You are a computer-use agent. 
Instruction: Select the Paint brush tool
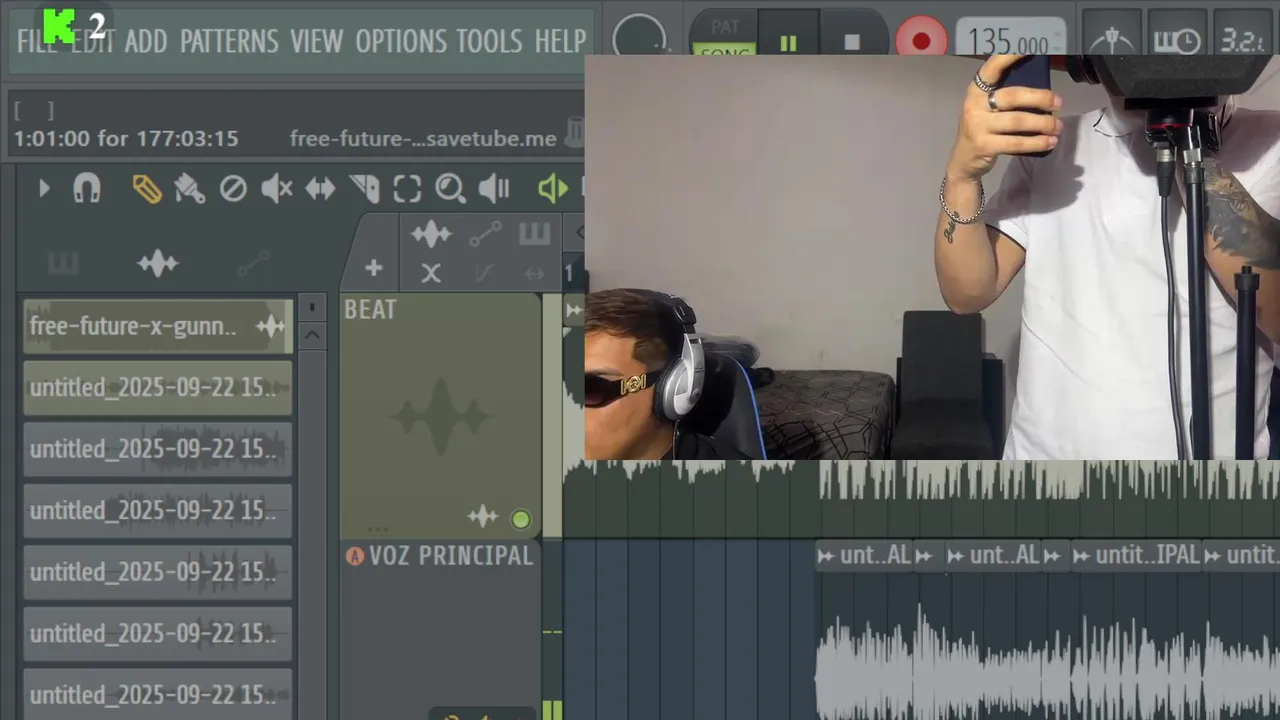click(x=190, y=188)
